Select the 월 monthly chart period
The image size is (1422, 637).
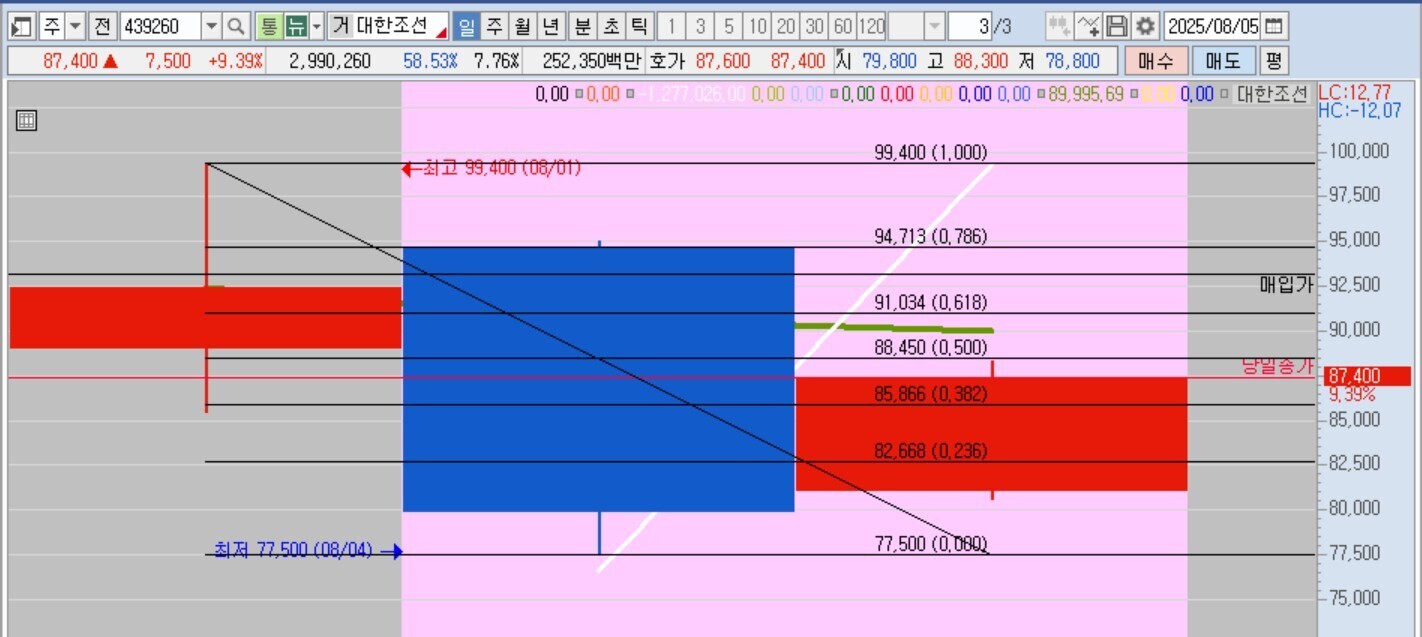522,26
